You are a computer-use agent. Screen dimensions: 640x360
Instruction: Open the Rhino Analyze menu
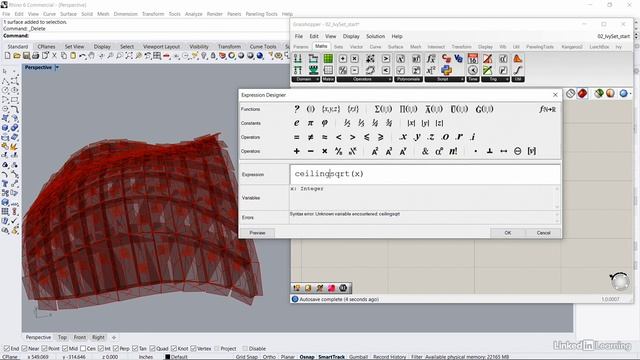click(193, 14)
